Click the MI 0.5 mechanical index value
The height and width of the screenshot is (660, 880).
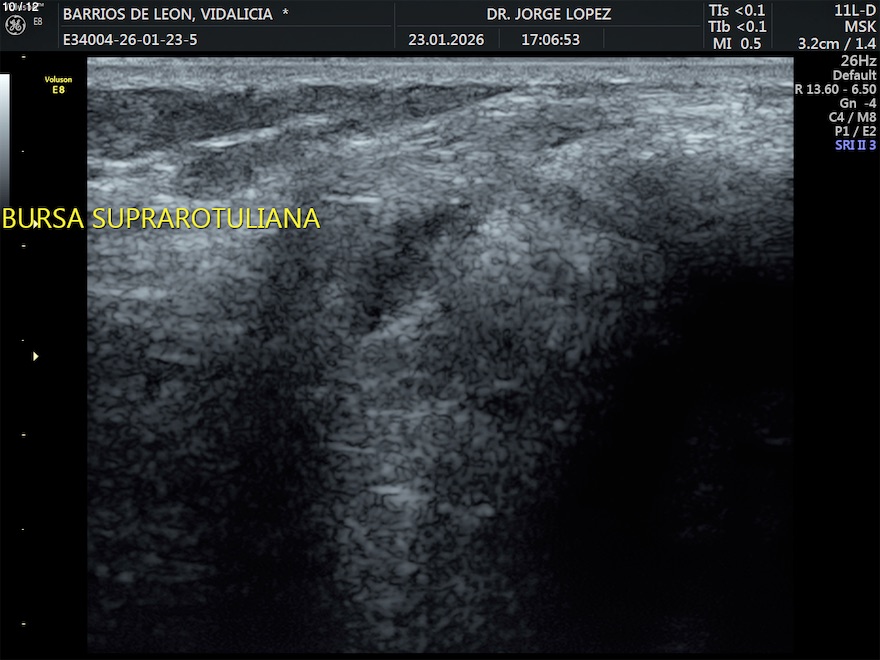point(736,44)
